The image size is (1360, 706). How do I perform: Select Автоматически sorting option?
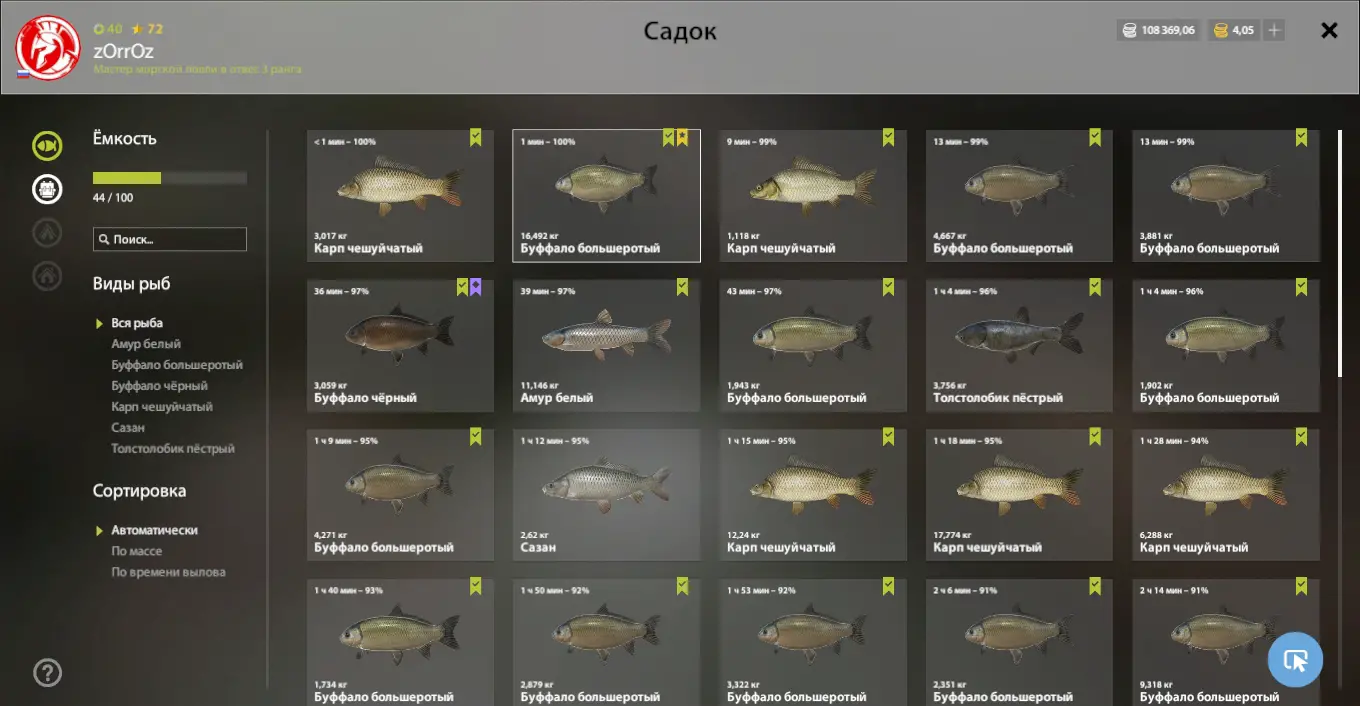[154, 530]
